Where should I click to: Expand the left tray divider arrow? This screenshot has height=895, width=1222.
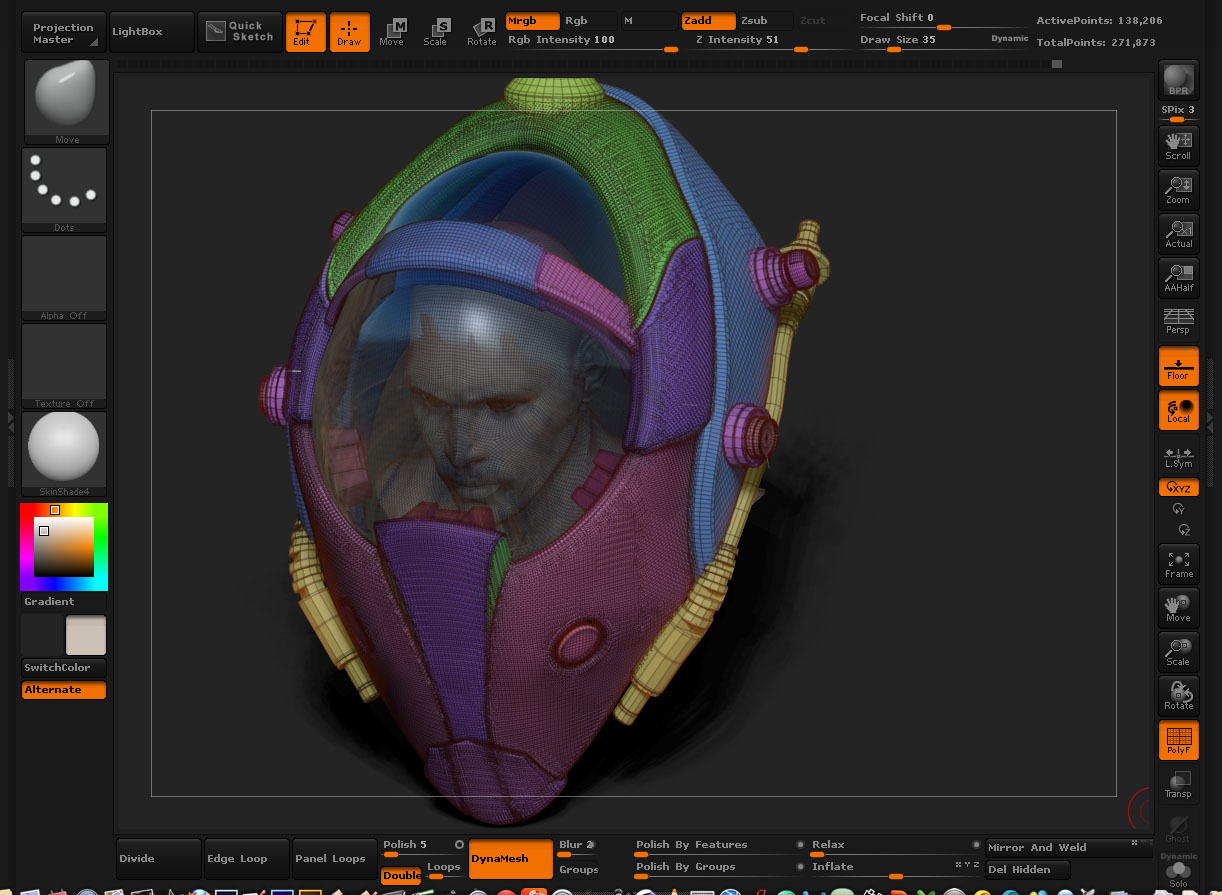click(11, 424)
